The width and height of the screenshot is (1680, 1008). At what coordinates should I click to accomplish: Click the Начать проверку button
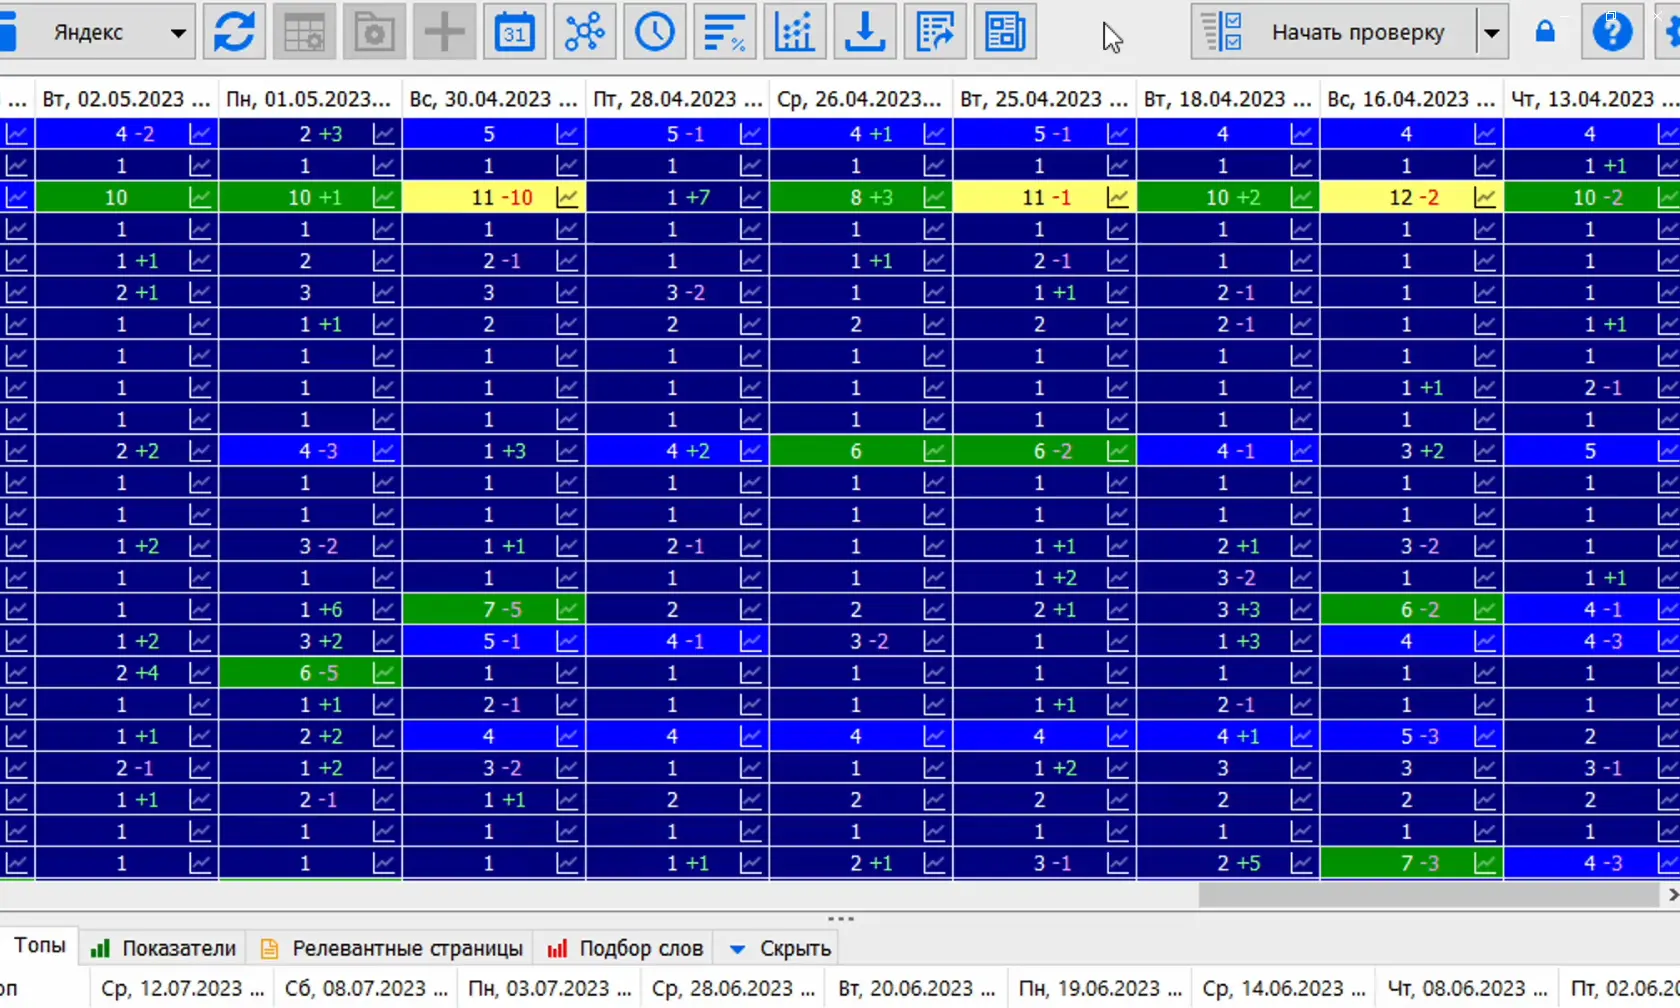tap(1334, 32)
